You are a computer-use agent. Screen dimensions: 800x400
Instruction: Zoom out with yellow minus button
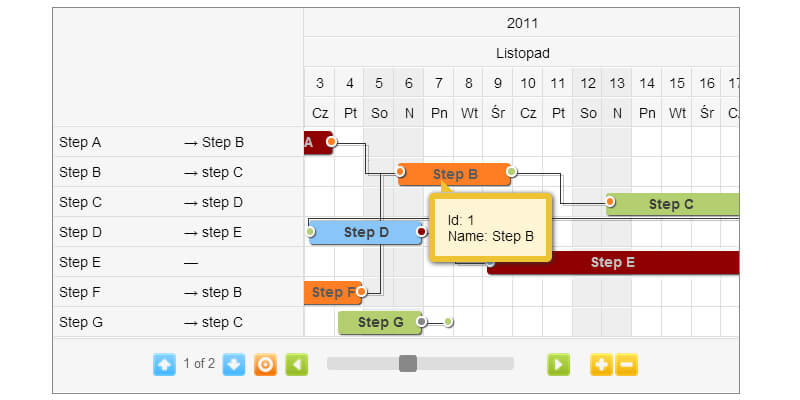click(626, 364)
